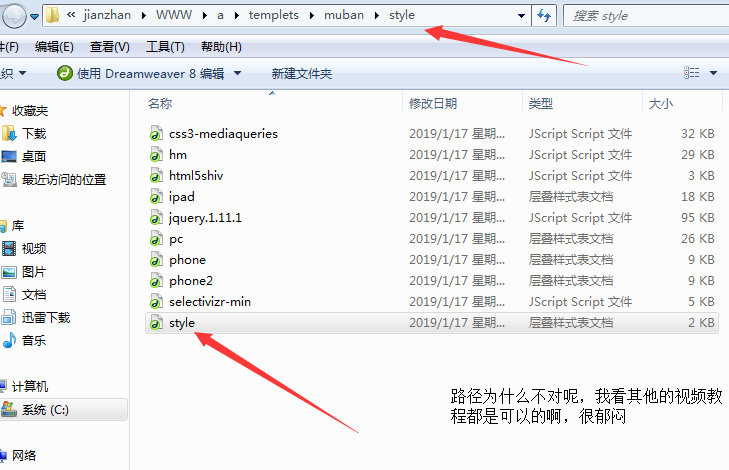Go to muban folder in breadcrumb
The image size is (729, 470).
344,15
